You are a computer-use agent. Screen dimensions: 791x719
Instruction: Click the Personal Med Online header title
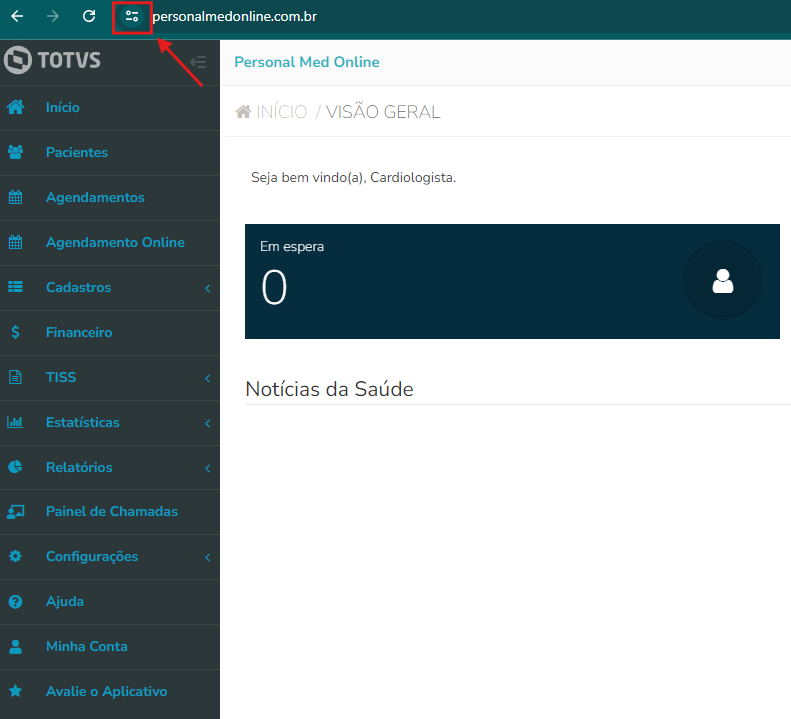coord(307,62)
